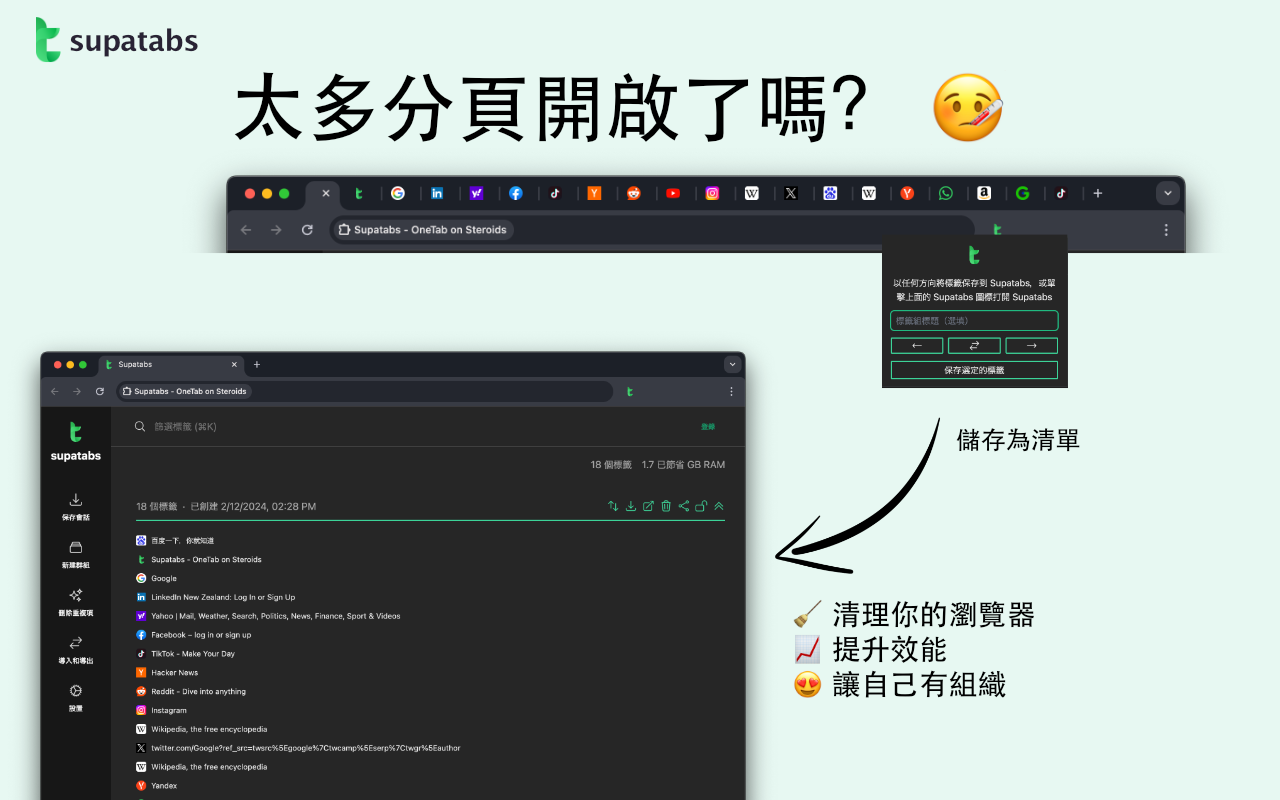The image size is (1280, 800).
Task: Restore all tabs with the download icon
Action: tap(630, 506)
